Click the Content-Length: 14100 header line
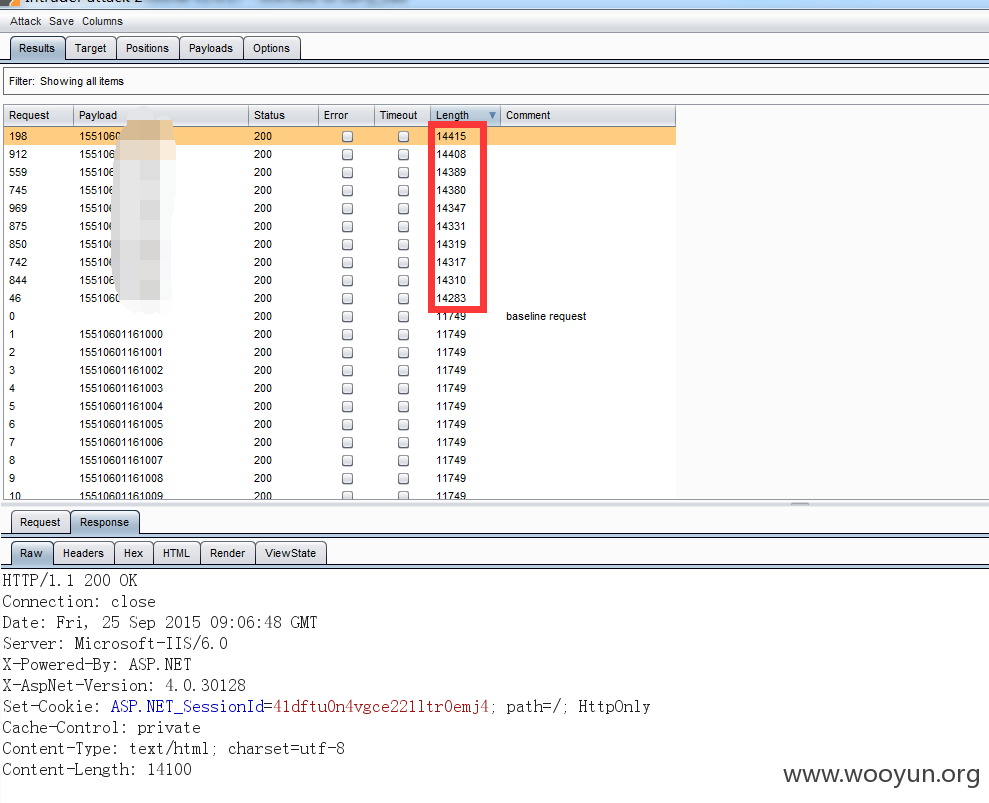 click(x=97, y=770)
